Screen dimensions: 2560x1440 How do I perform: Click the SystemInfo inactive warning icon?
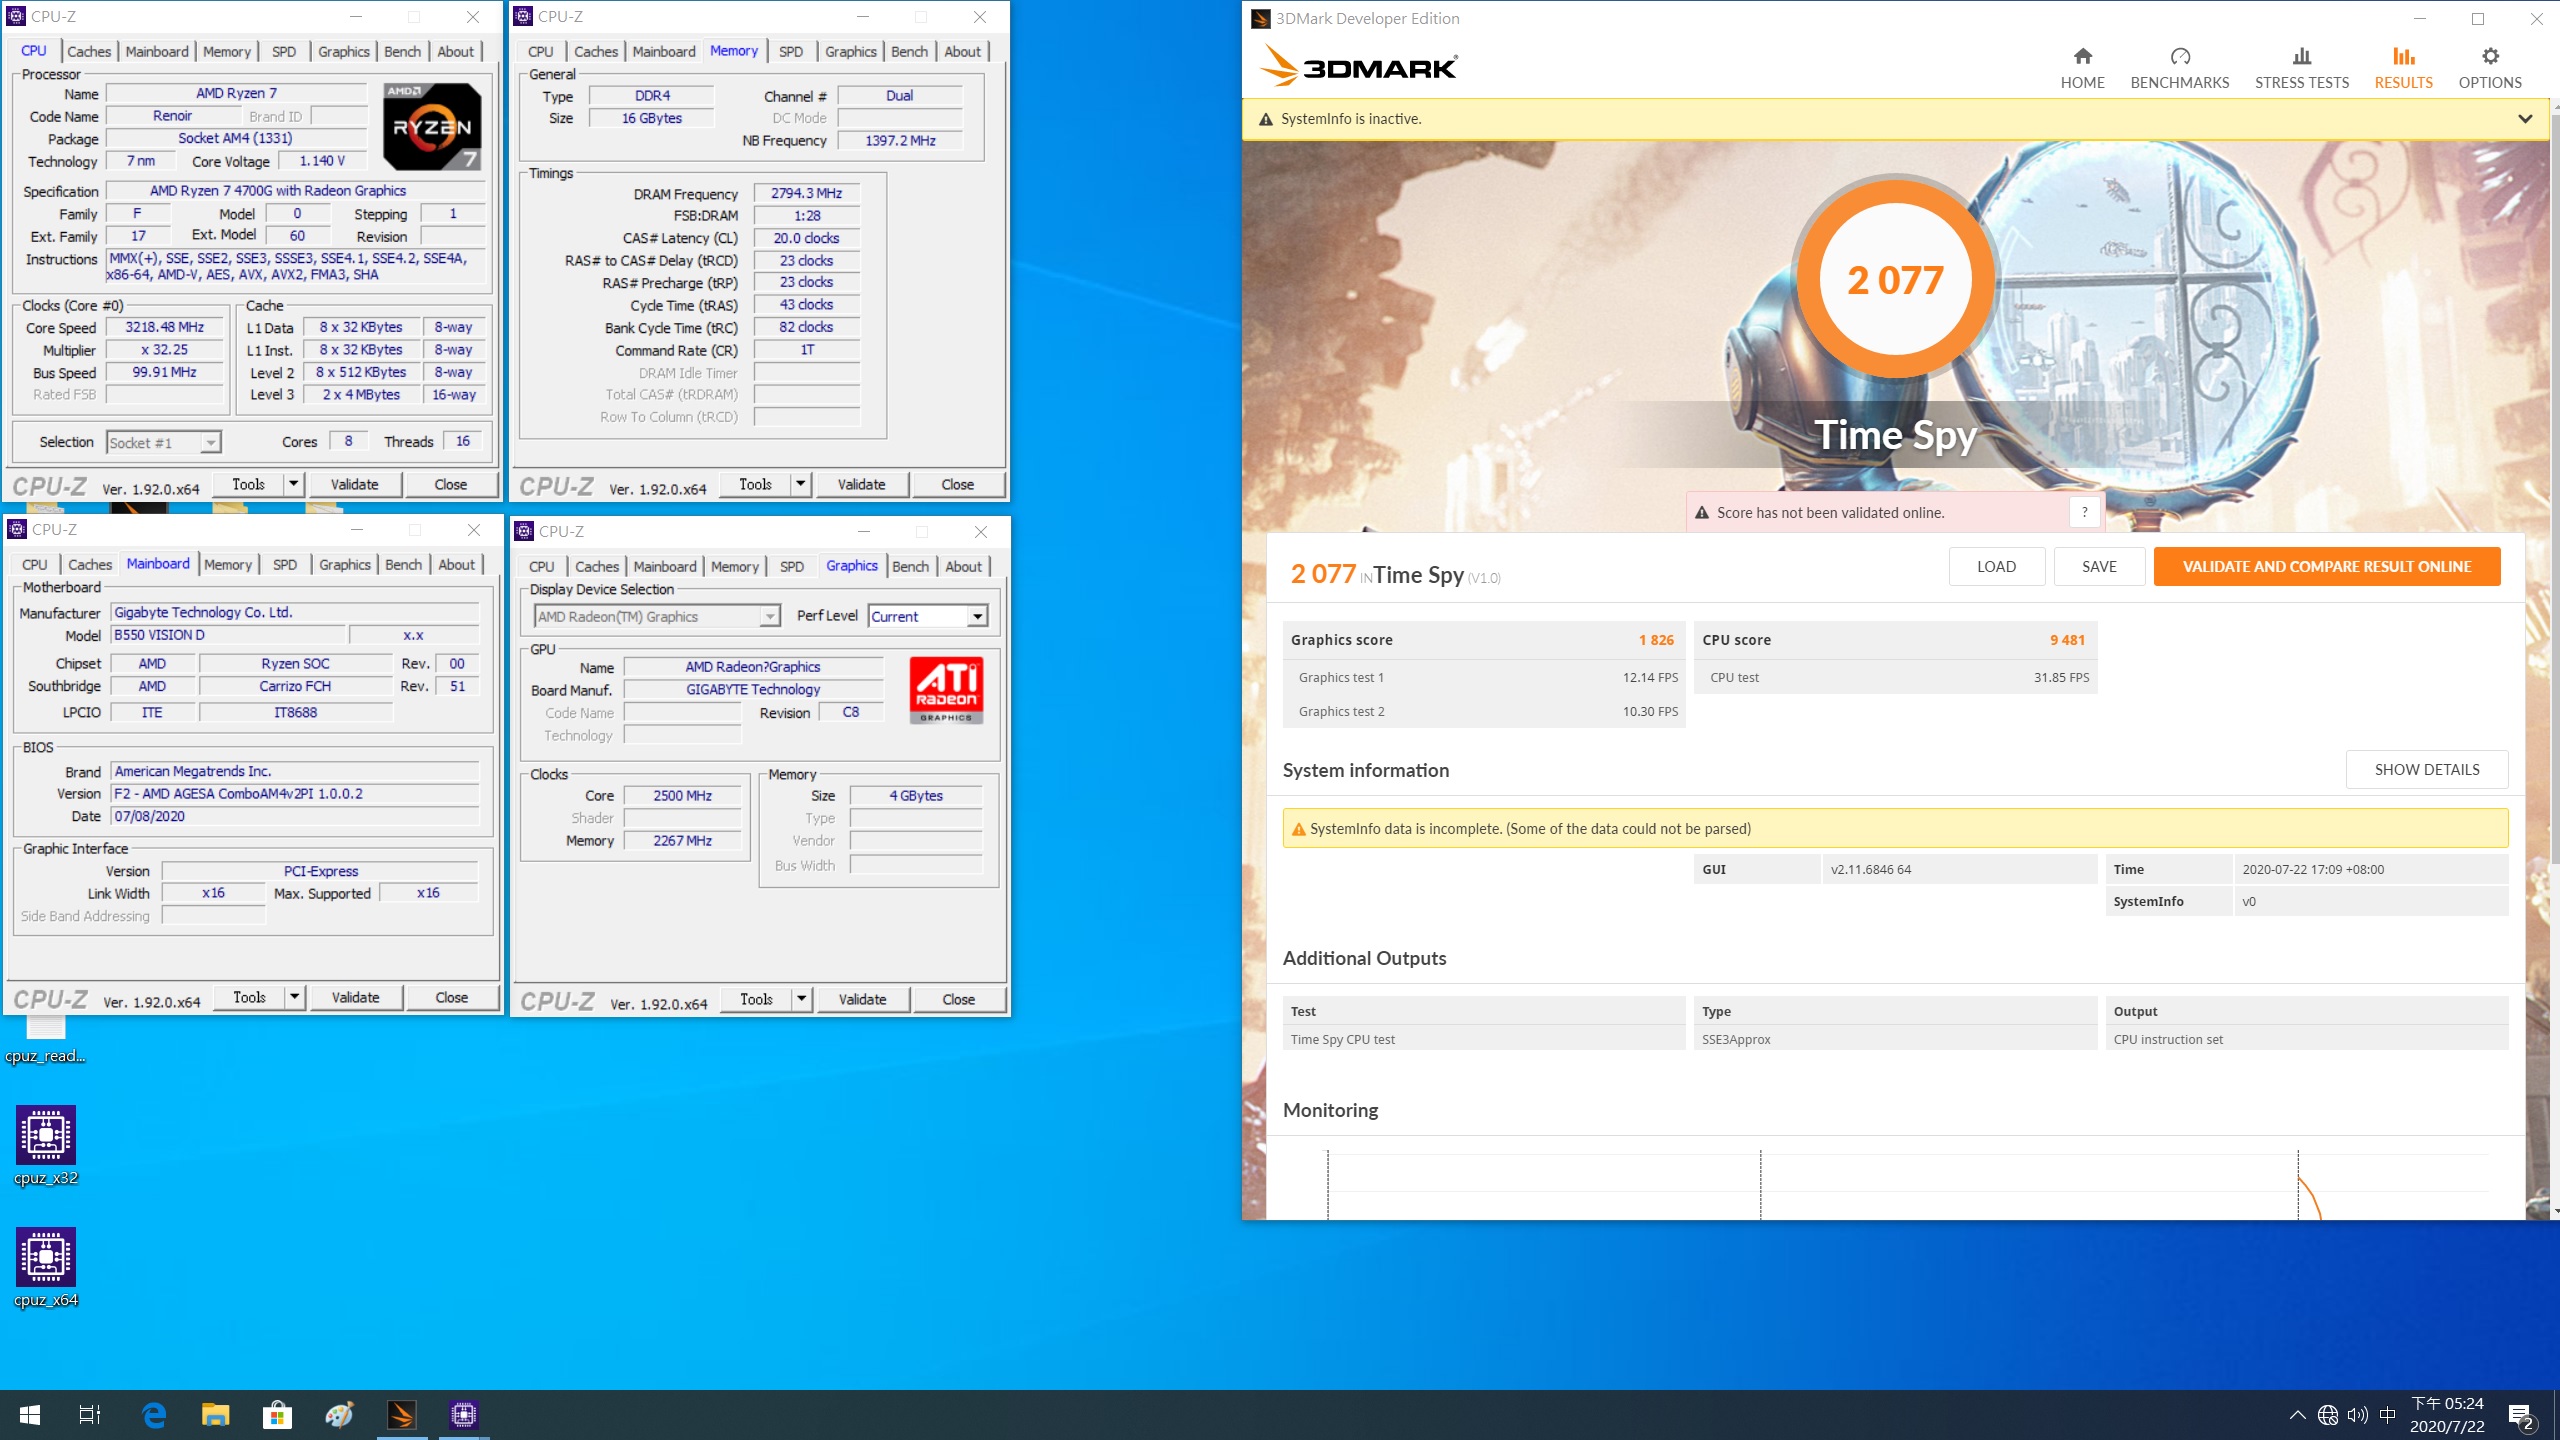point(1265,119)
